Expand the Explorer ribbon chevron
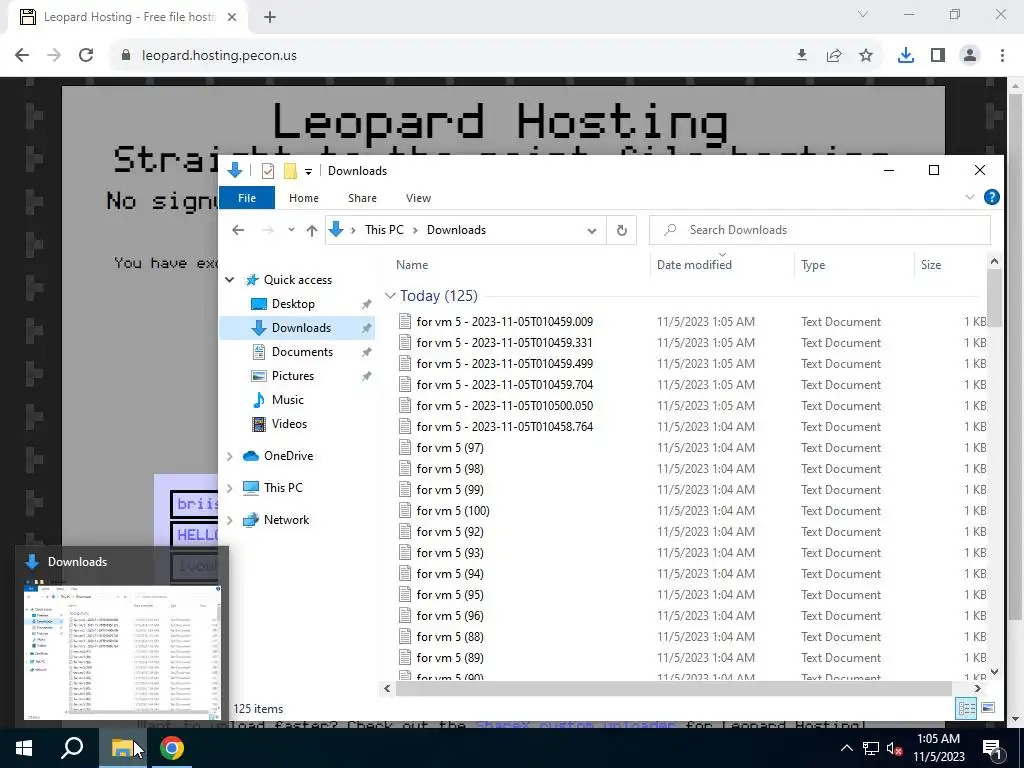The image size is (1024, 768). click(x=970, y=197)
